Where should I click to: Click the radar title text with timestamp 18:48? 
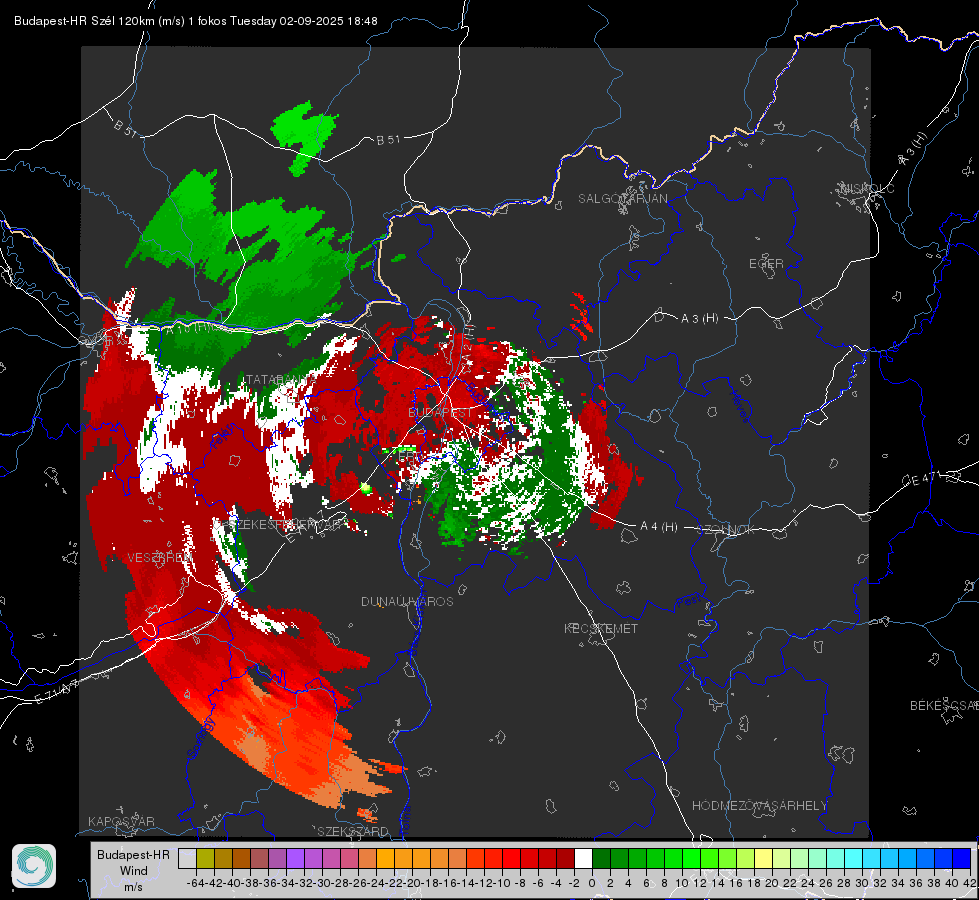(x=195, y=21)
